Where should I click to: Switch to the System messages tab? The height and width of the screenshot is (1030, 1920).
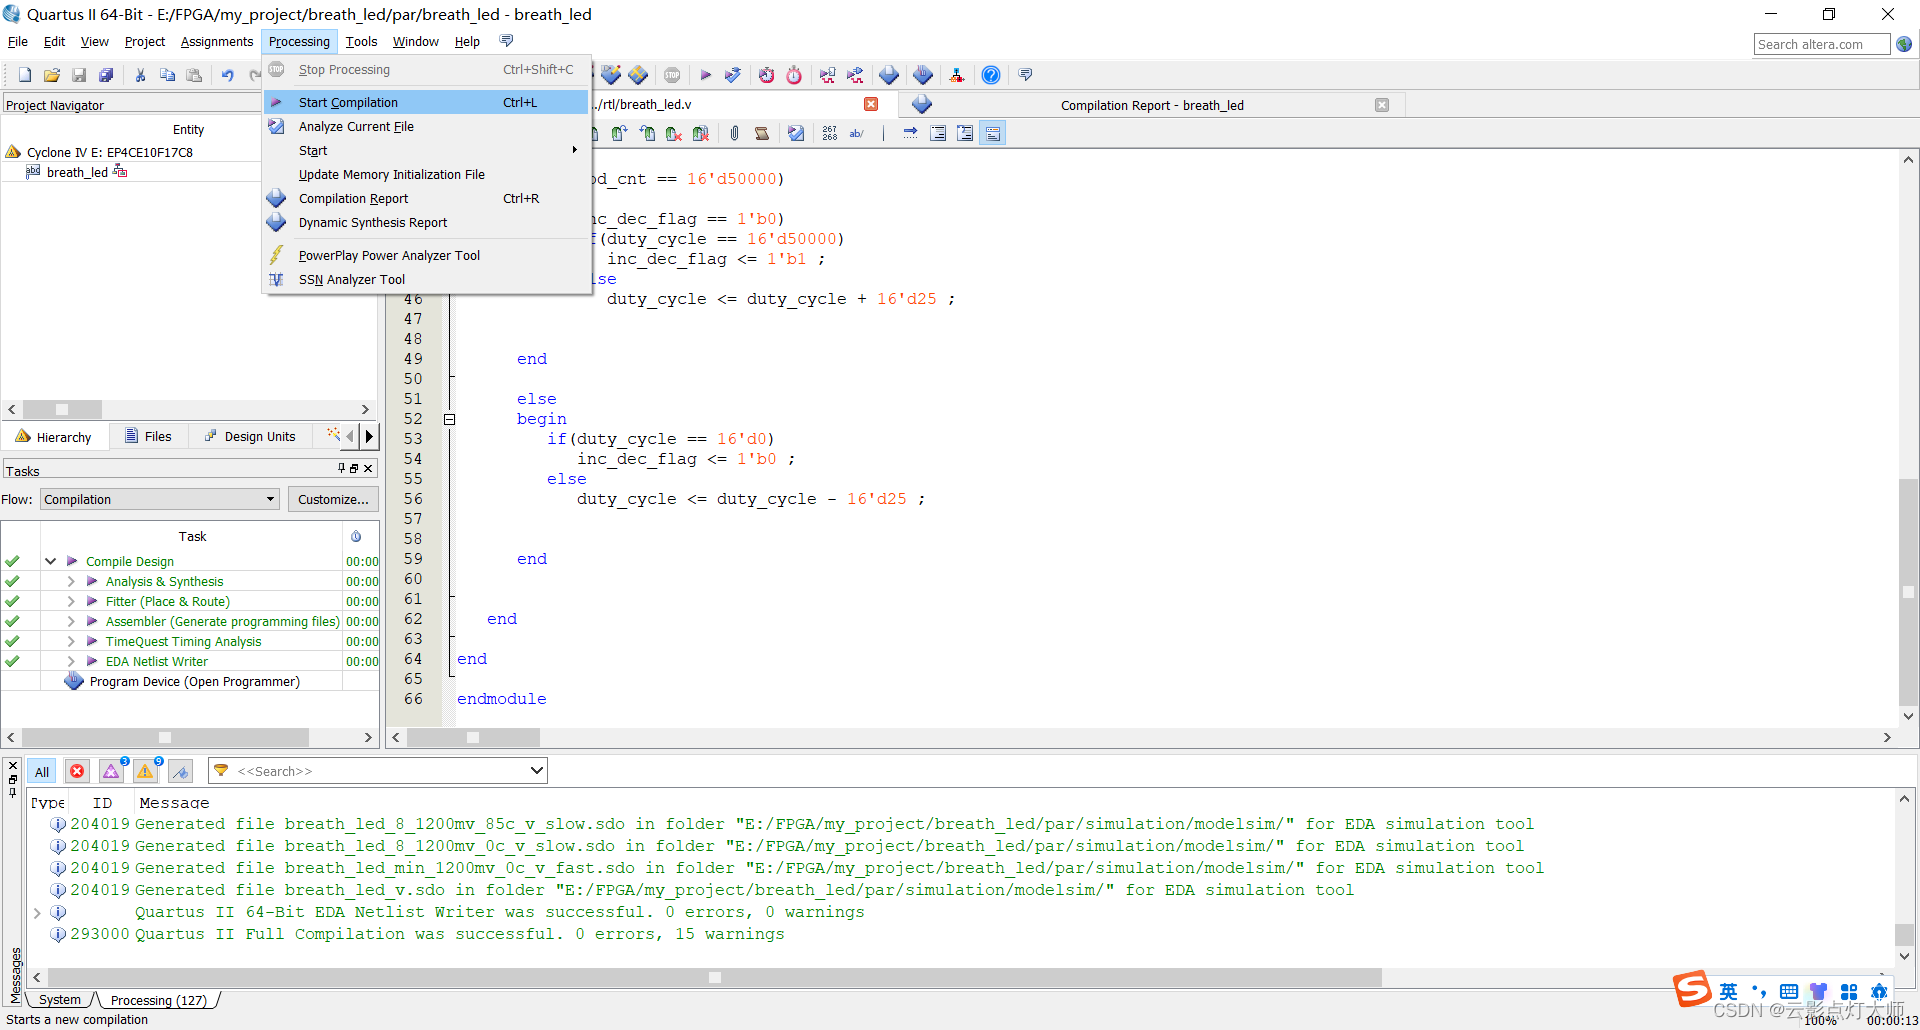[60, 999]
